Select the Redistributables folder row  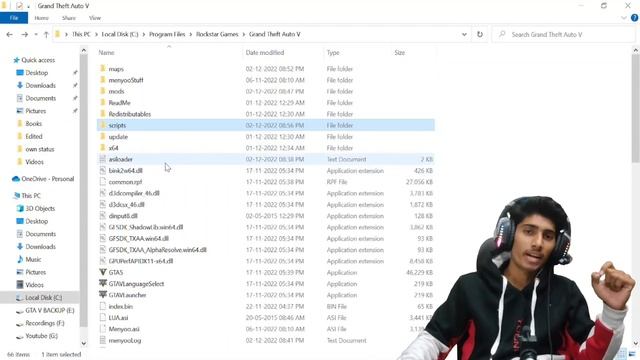coord(266,114)
